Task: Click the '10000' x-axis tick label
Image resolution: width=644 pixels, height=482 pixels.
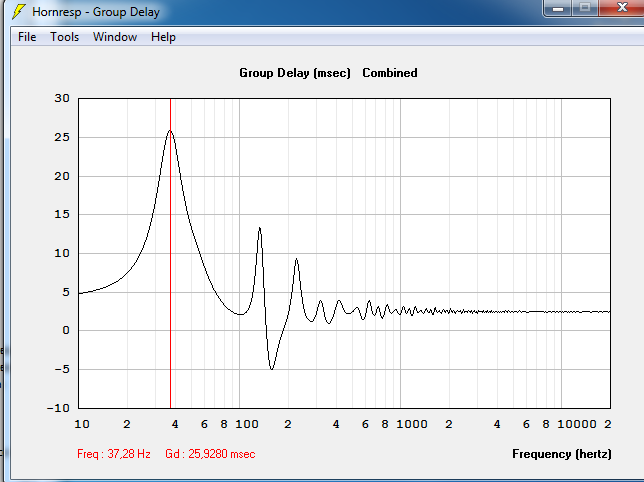Action: pos(577,424)
